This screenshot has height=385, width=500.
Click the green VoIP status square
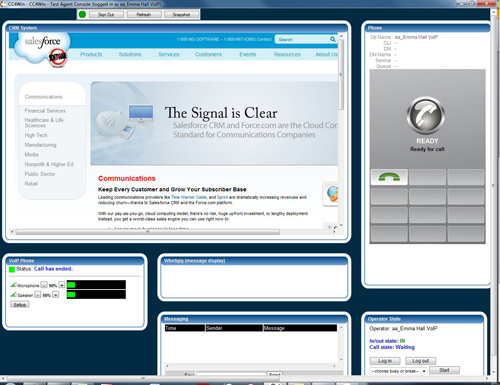(12, 269)
